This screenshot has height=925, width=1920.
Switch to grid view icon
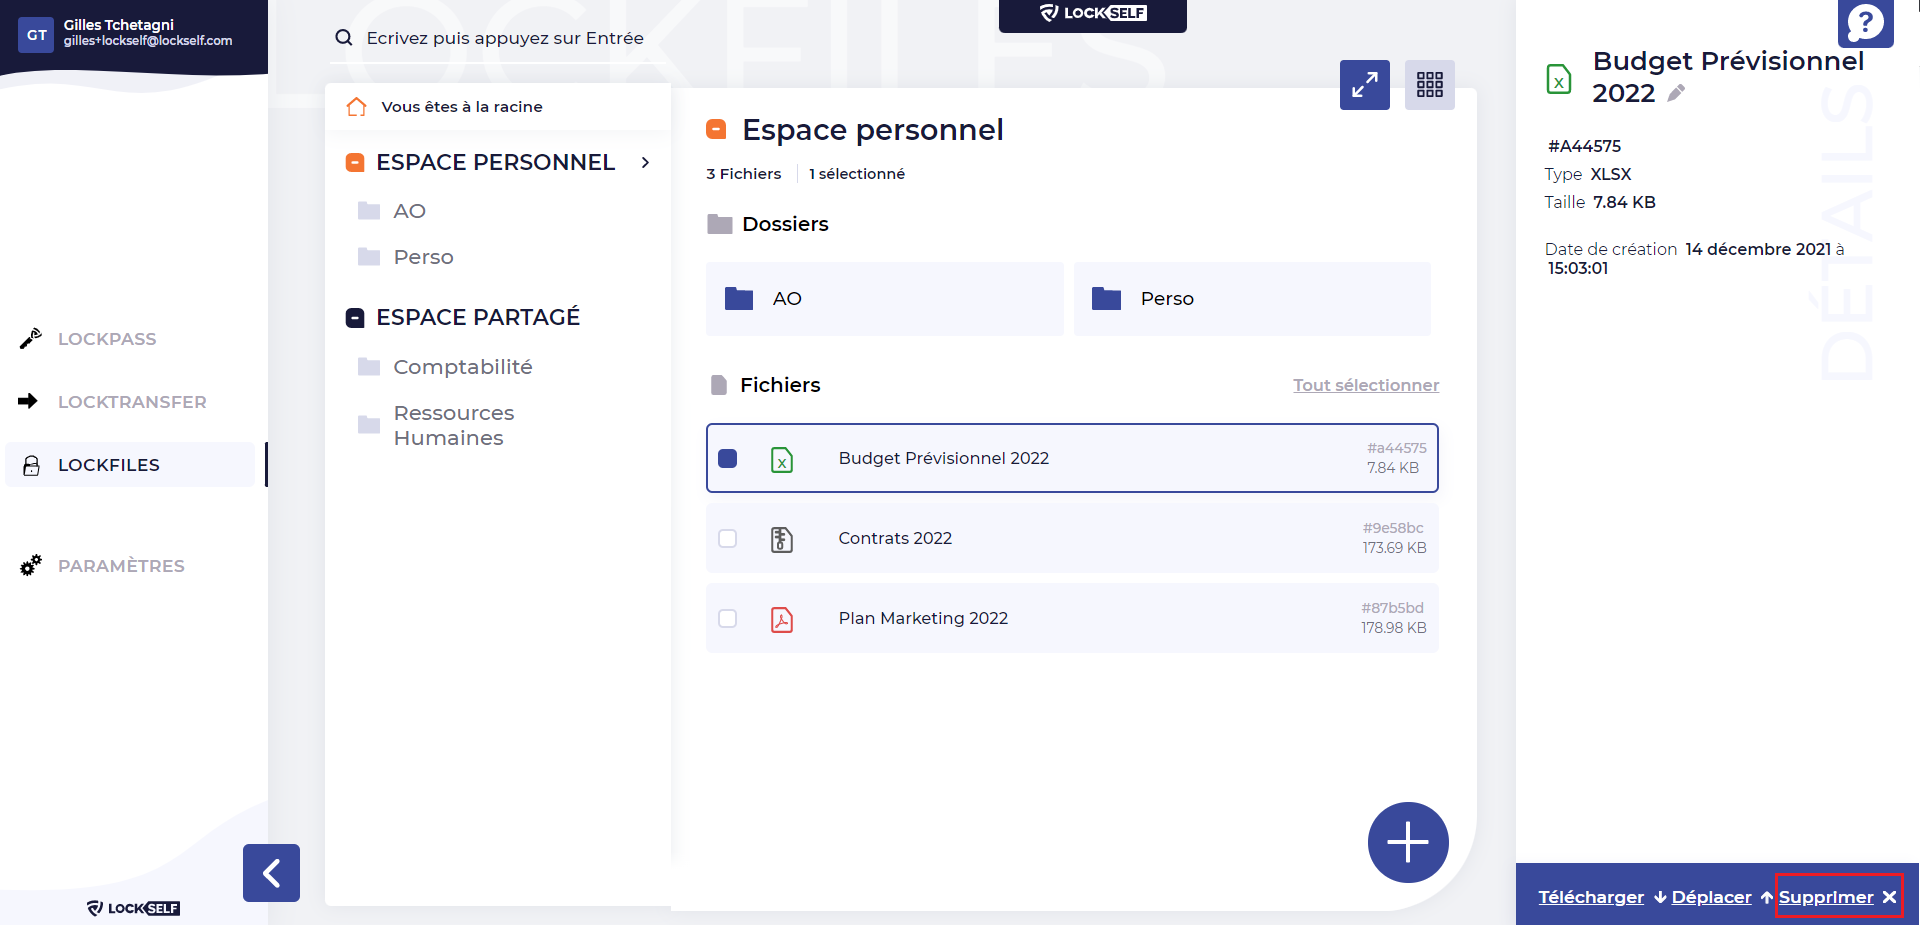(1430, 85)
